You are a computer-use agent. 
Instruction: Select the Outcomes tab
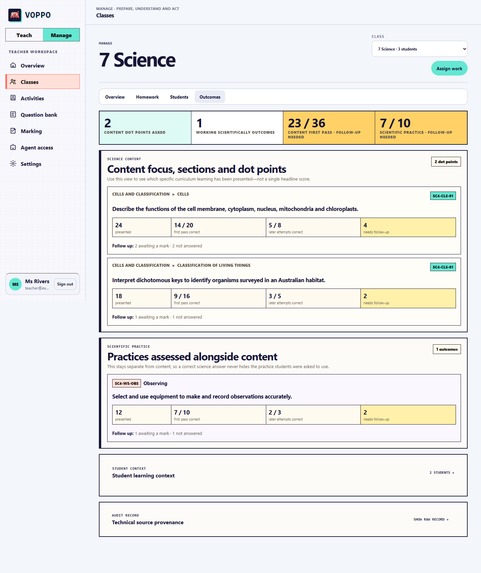(x=210, y=97)
